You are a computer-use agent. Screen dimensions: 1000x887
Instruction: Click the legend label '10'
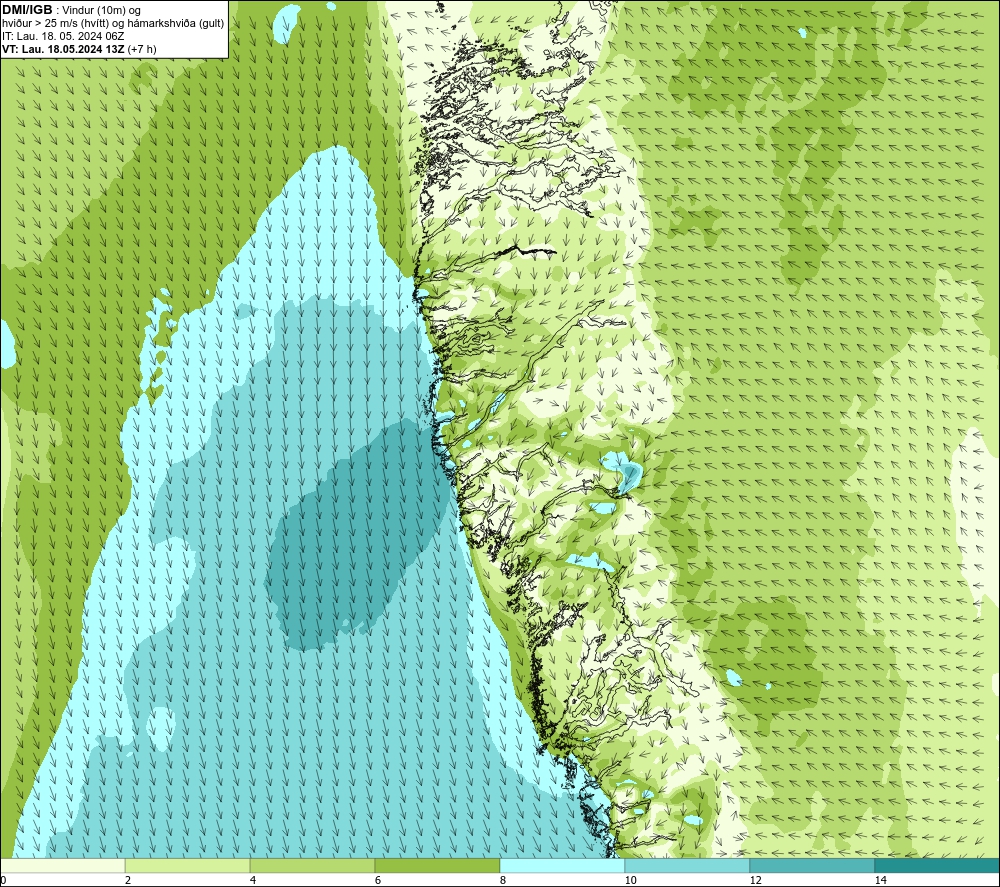click(631, 880)
